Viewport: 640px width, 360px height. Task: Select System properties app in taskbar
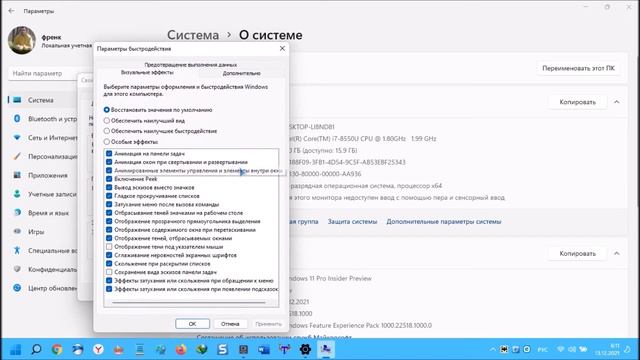326,349
